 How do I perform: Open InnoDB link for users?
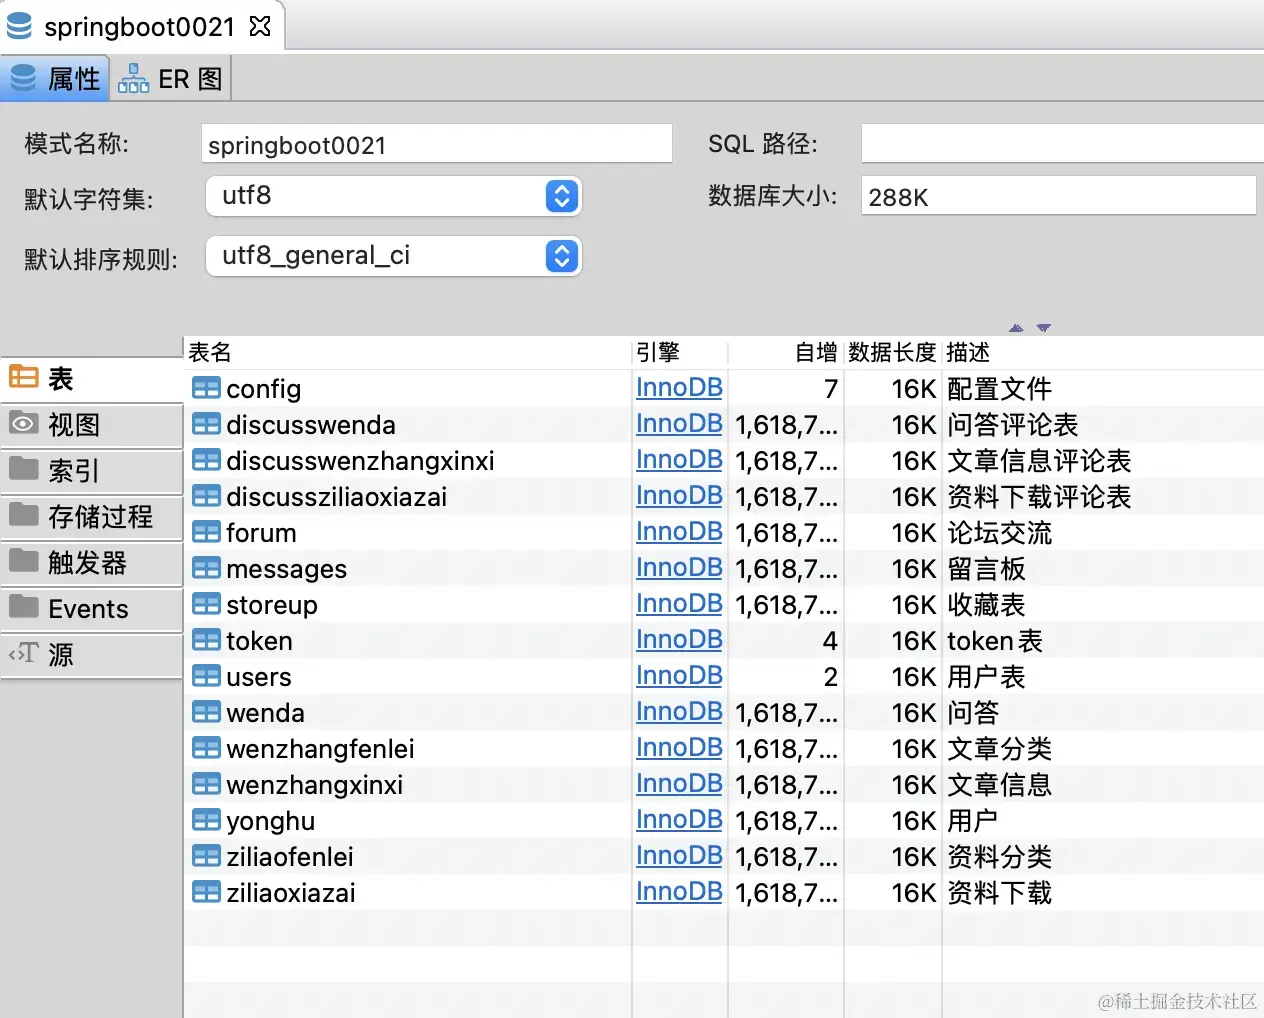[679, 676]
